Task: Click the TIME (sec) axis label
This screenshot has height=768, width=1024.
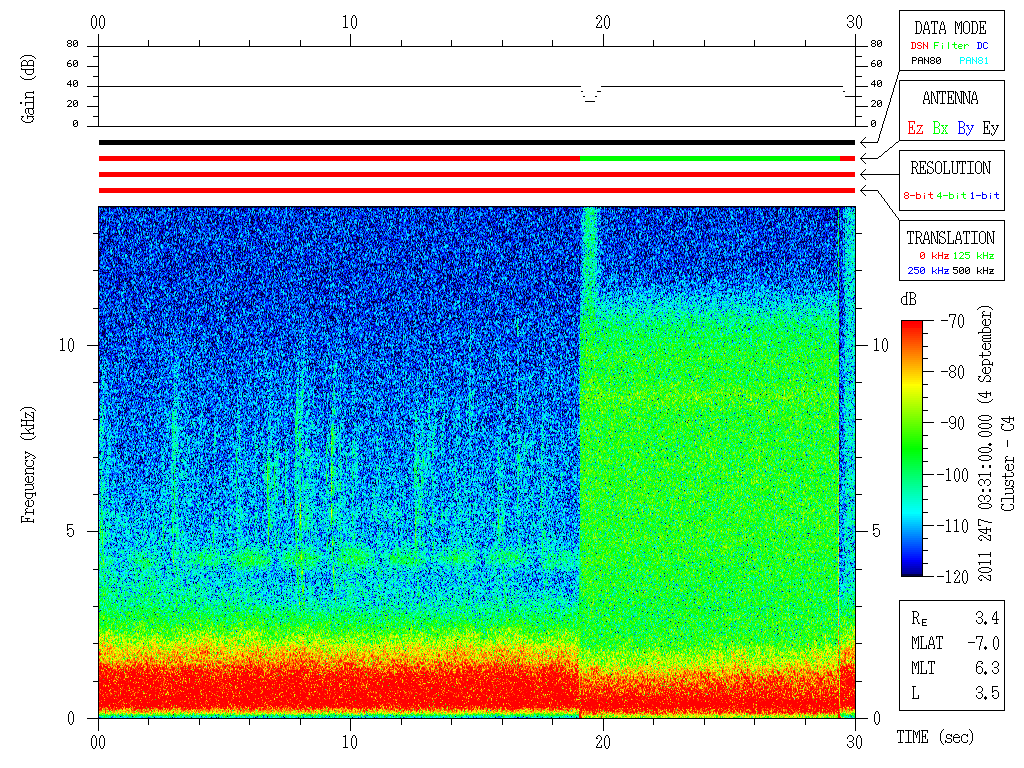Action: (935, 737)
